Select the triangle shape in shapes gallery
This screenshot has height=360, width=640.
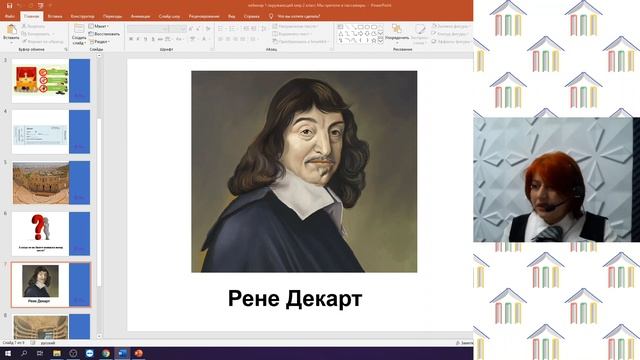pos(340,34)
